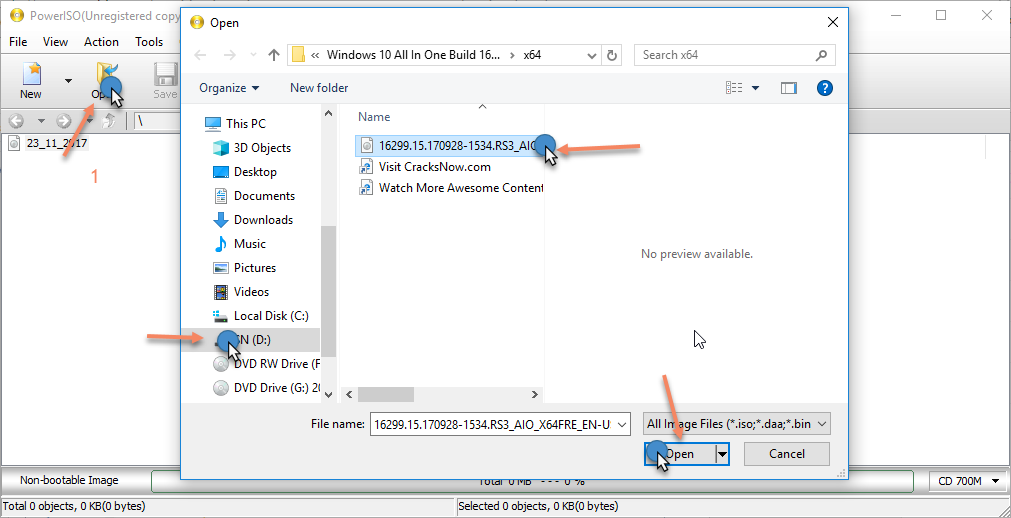Click Windows 10 All In One breadcrumb

[x=413, y=55]
